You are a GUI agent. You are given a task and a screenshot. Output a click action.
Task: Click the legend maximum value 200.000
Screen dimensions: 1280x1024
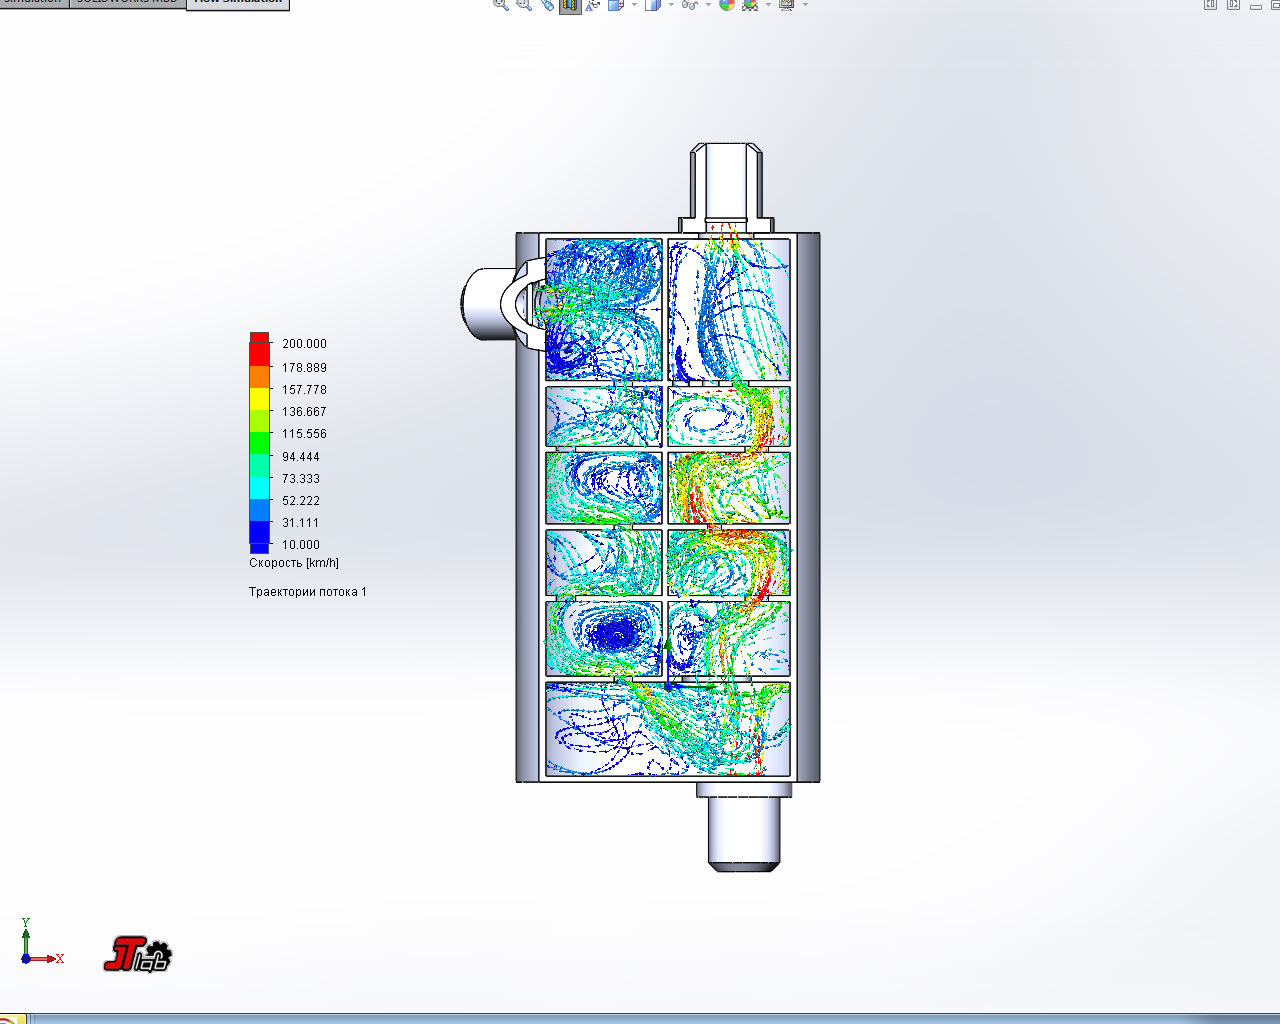(x=304, y=344)
